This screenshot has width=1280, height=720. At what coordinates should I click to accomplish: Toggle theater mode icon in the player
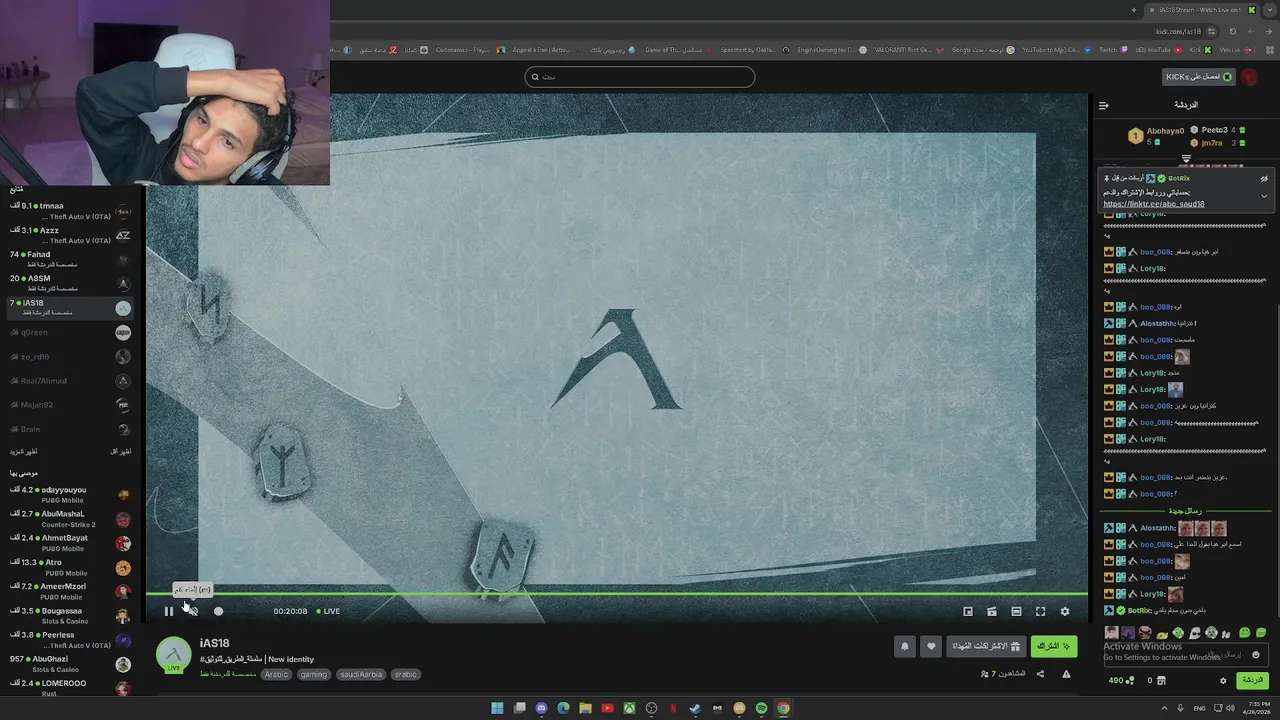click(x=992, y=611)
